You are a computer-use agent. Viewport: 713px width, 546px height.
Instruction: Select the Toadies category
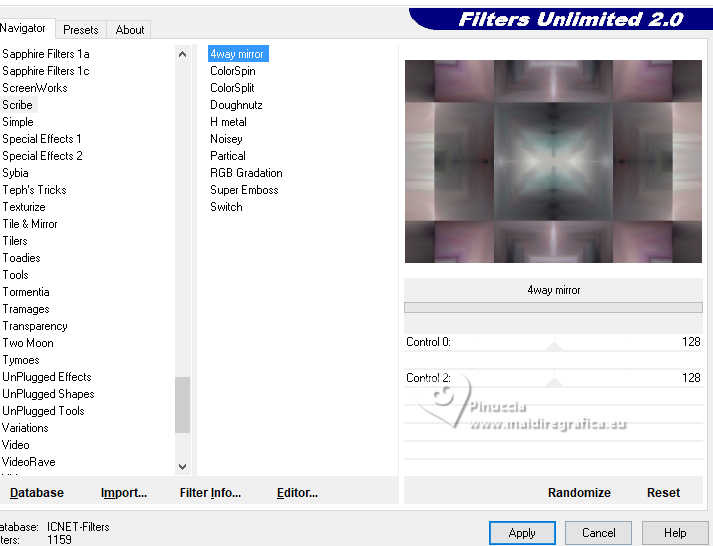coord(21,258)
